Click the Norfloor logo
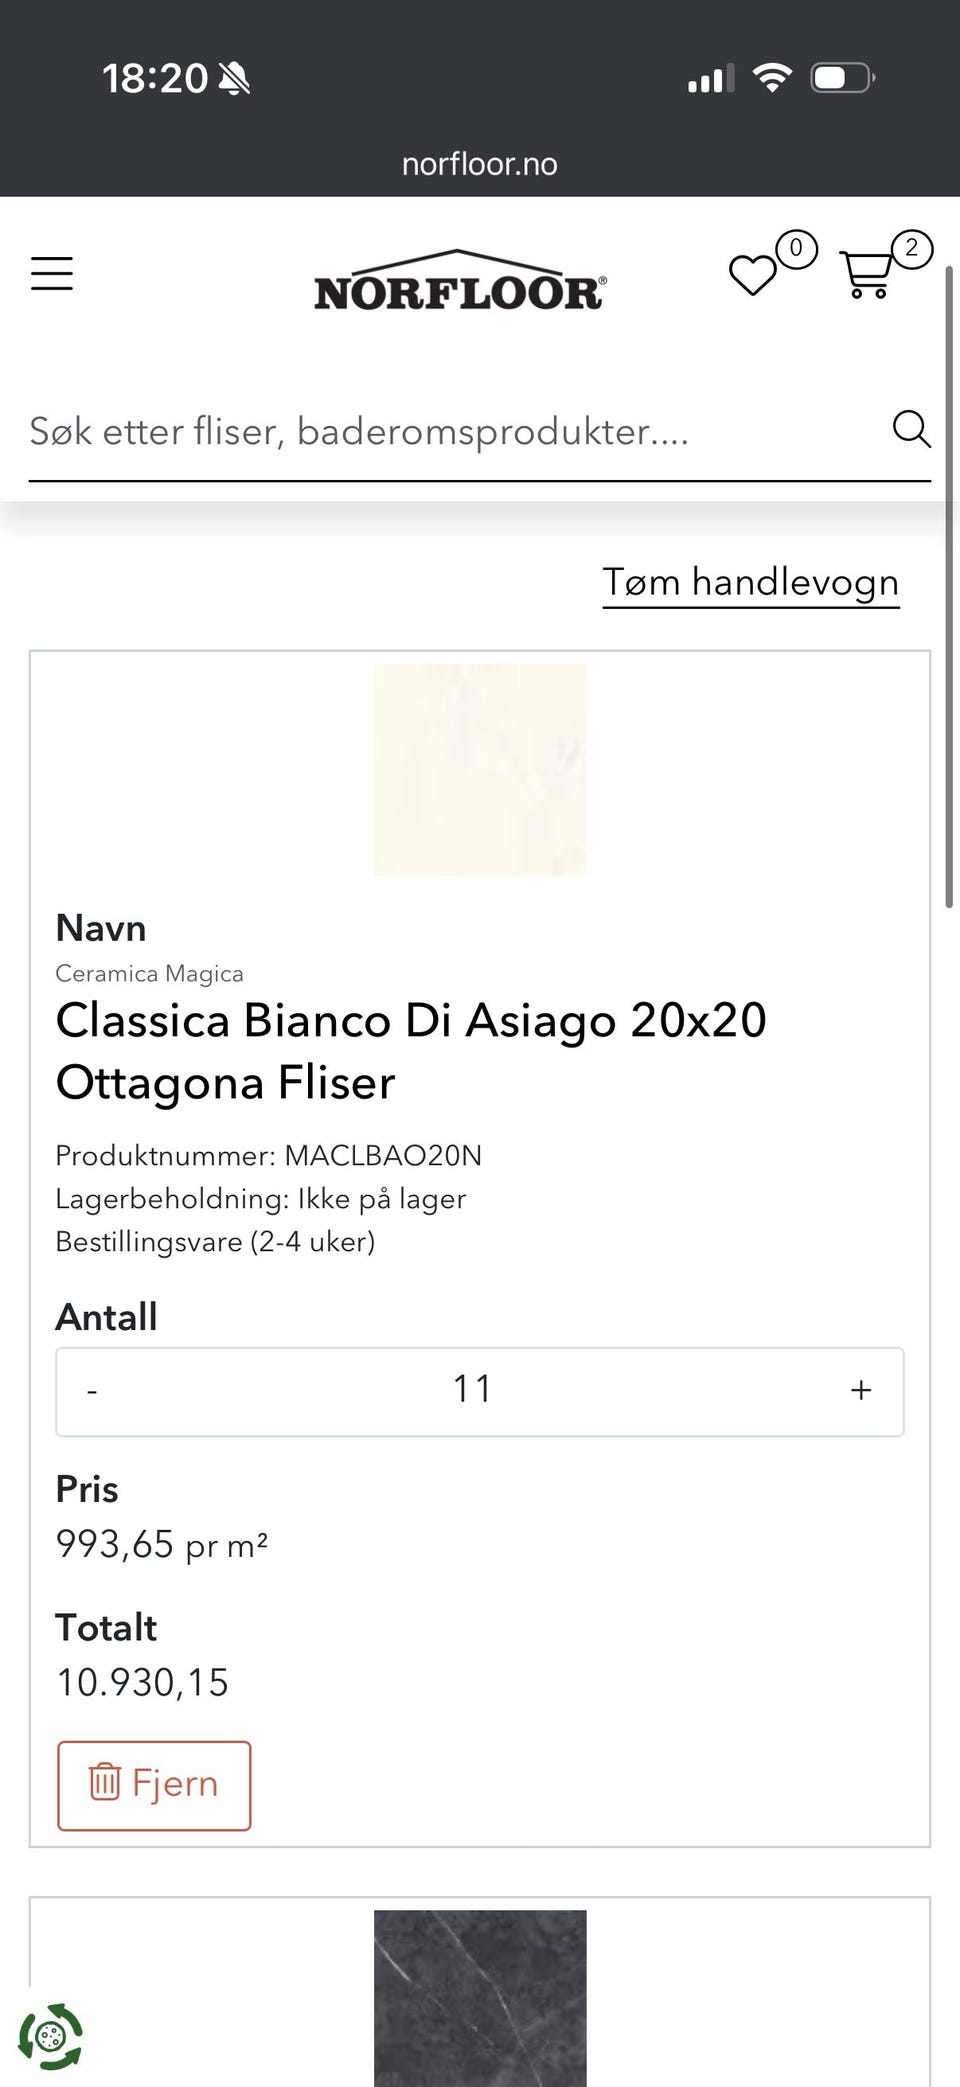Viewport: 960px width, 2087px height. coord(460,280)
